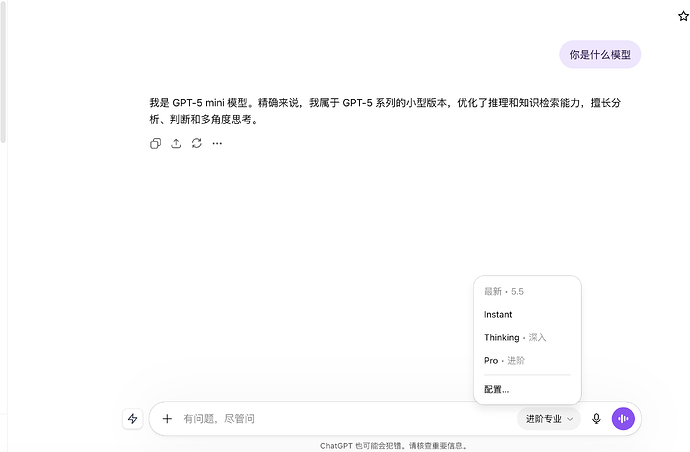Open the plus attachment menu
This screenshot has width=690, height=452.
click(167, 419)
